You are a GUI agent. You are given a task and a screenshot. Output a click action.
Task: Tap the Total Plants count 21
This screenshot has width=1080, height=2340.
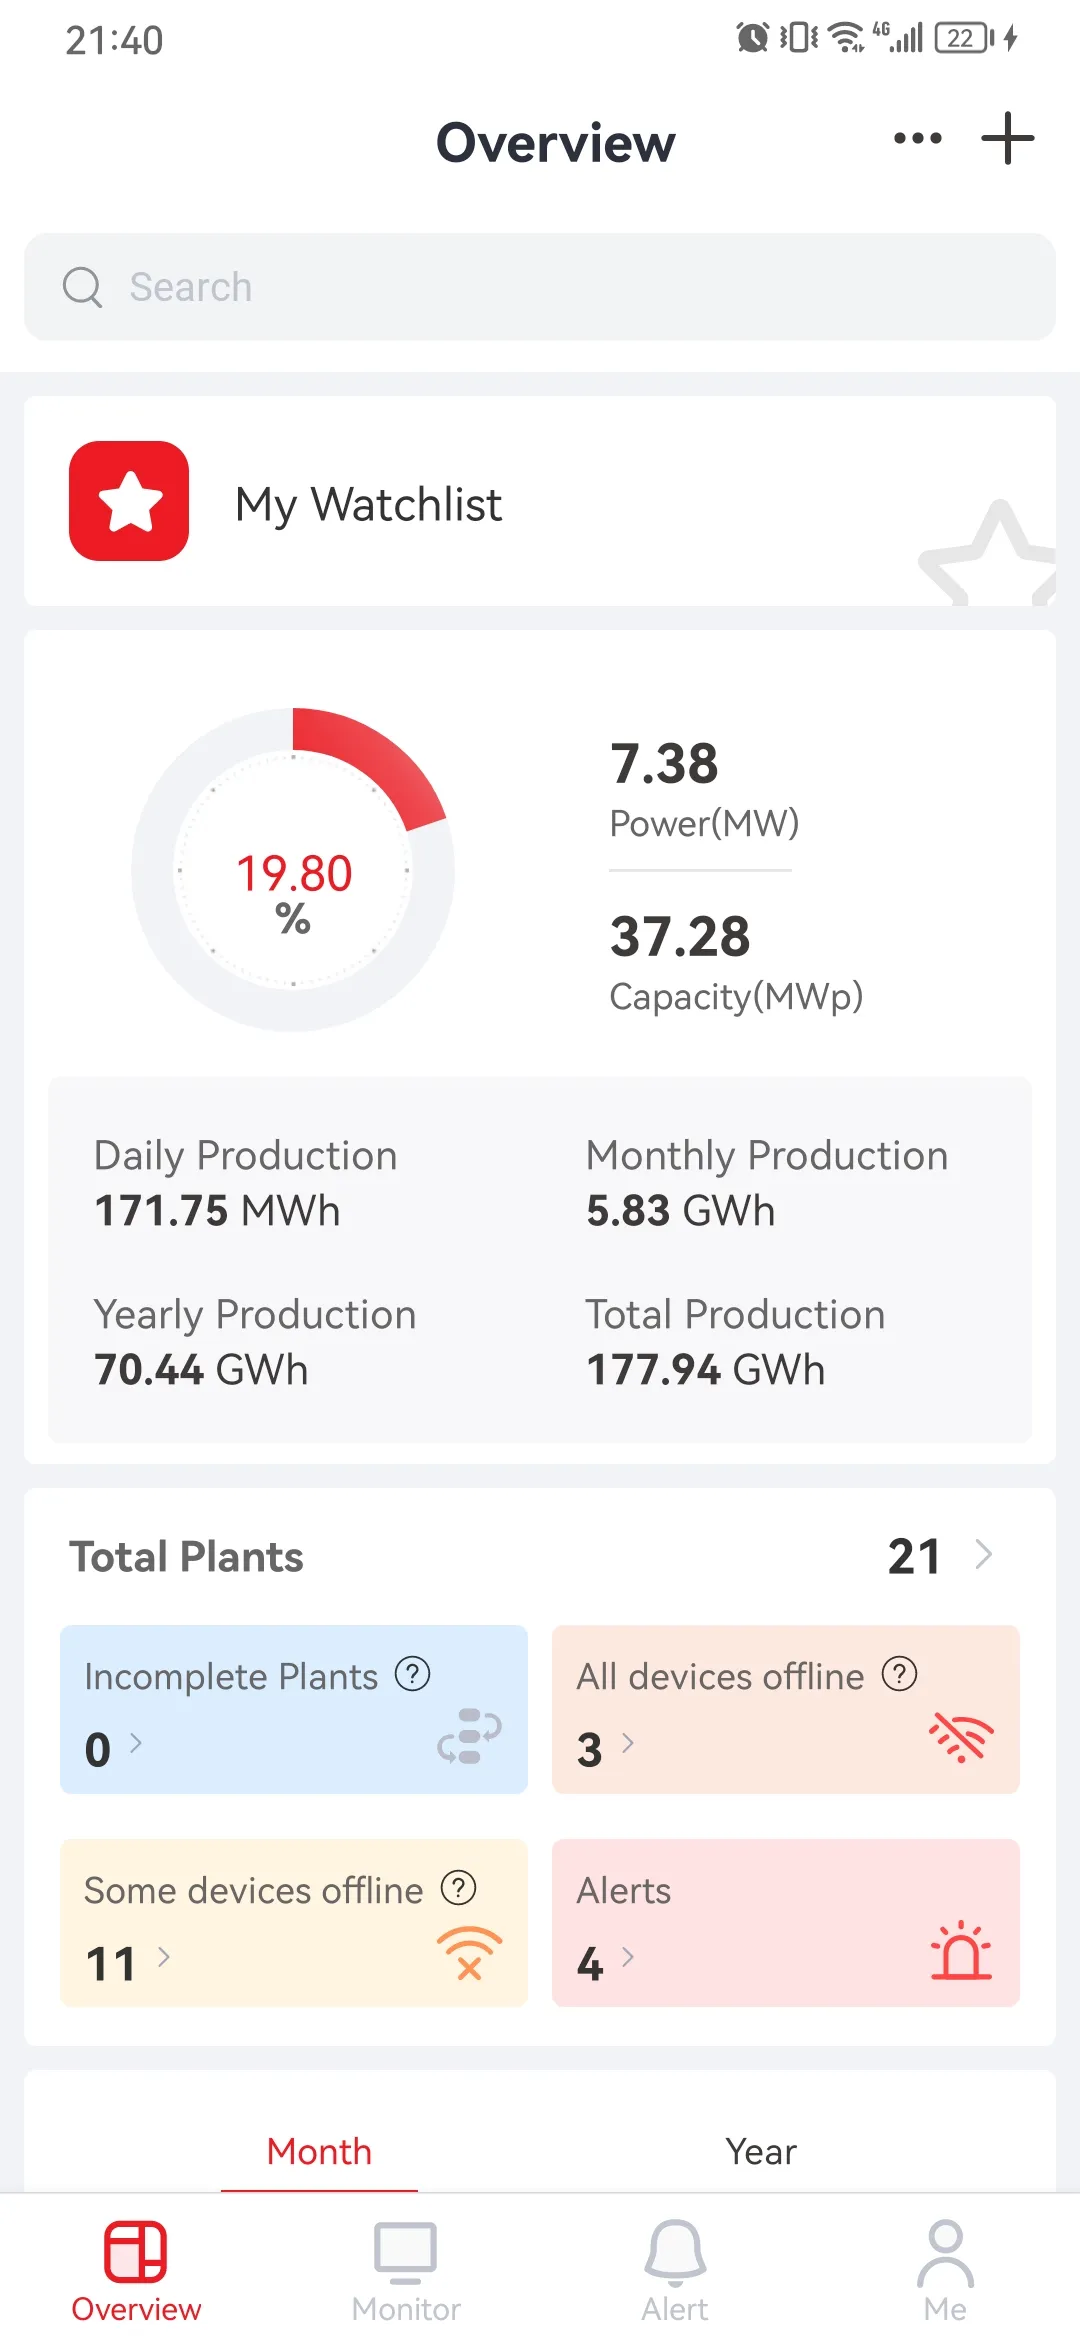pyautogui.click(x=914, y=1556)
